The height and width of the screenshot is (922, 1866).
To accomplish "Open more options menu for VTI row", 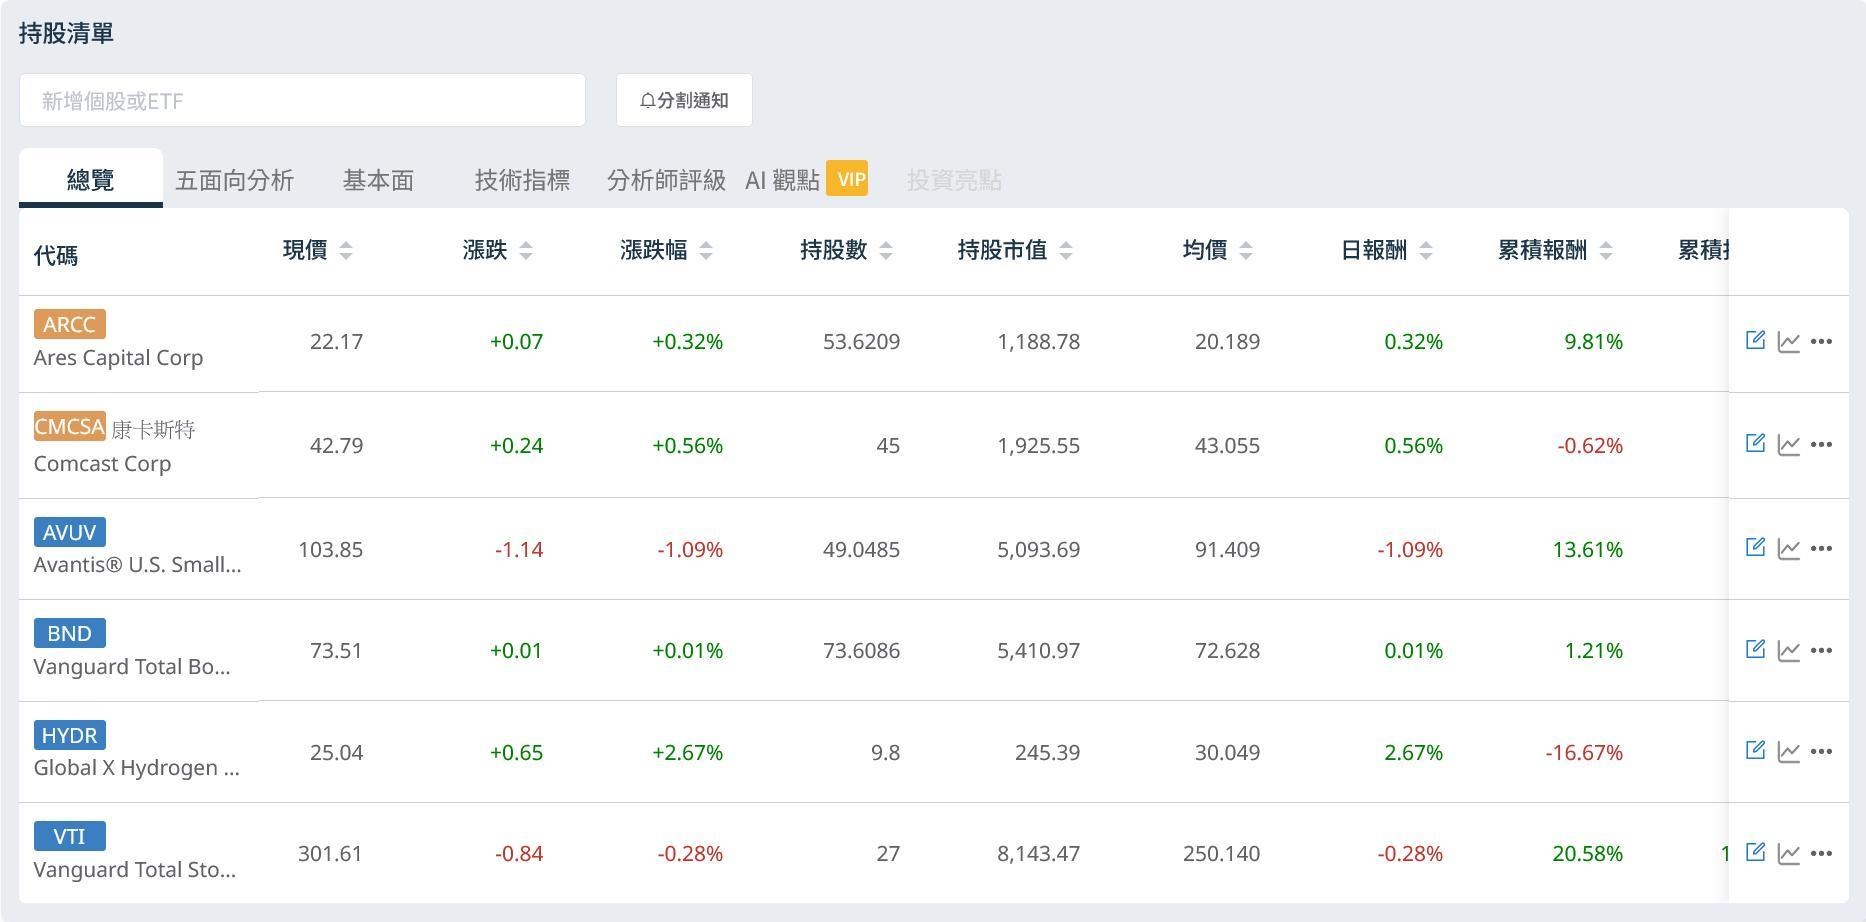I will point(1821,854).
